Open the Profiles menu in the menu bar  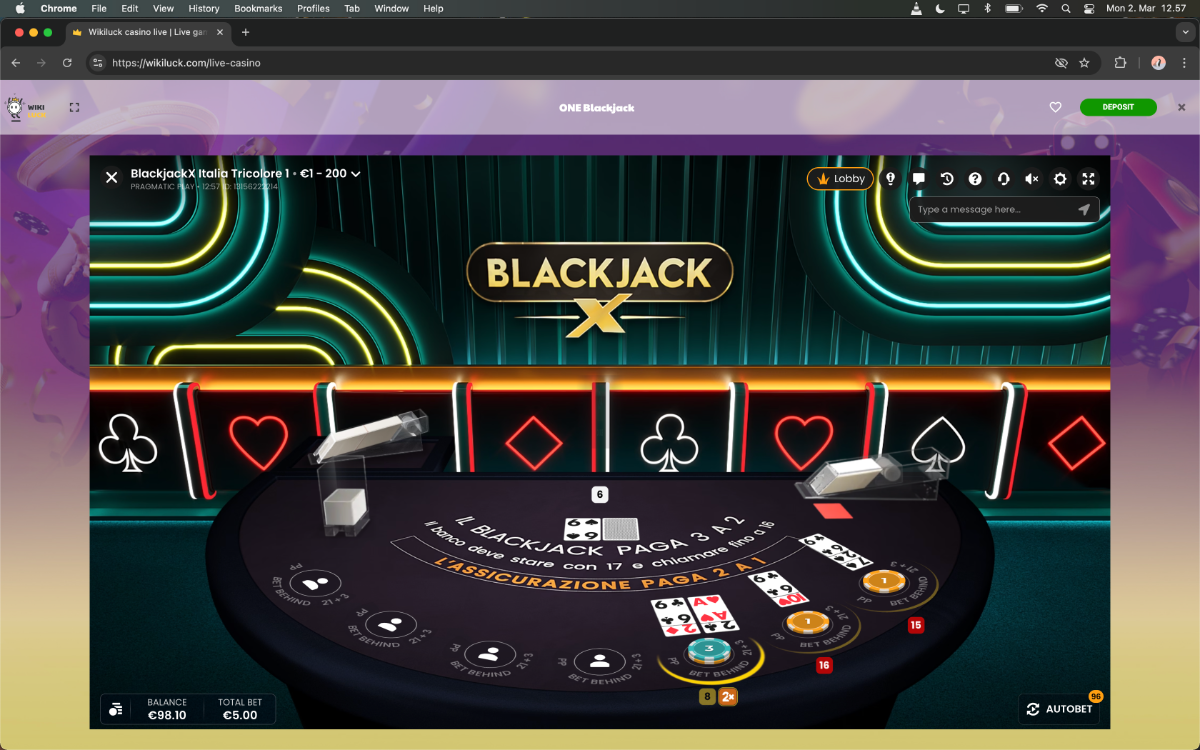point(313,8)
